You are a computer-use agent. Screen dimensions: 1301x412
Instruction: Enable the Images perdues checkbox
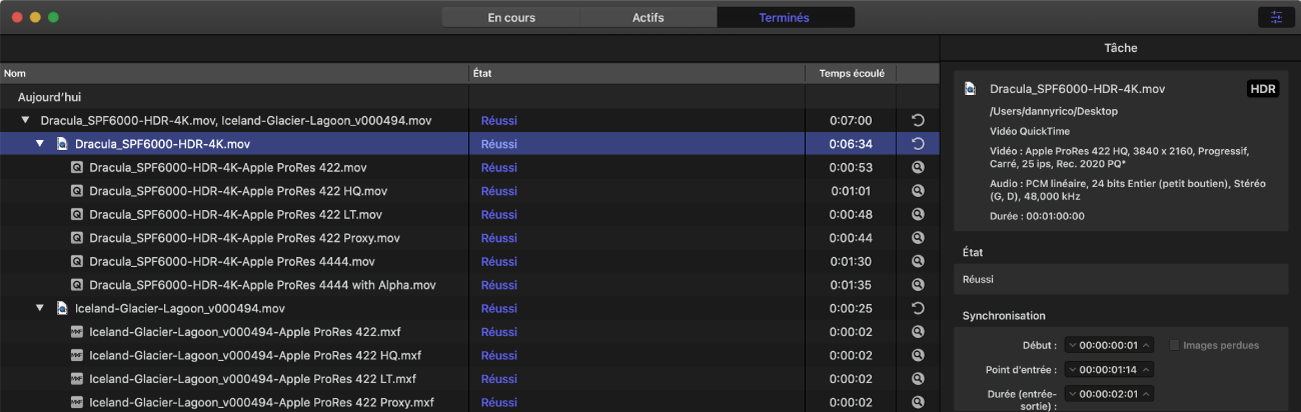click(1175, 345)
